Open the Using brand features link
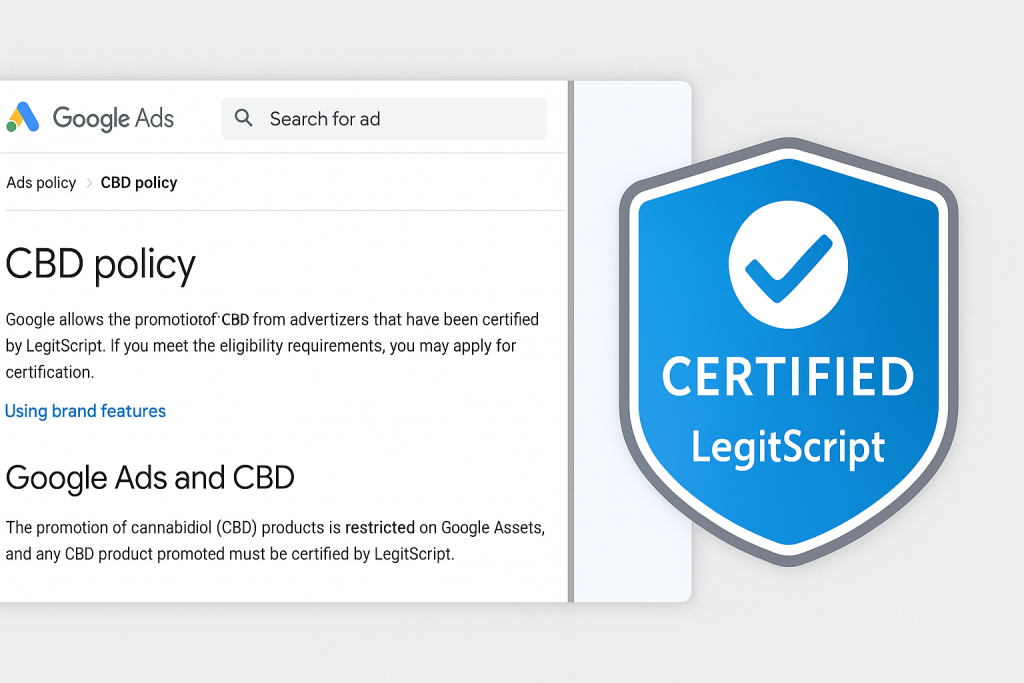The height and width of the screenshot is (683, 1024). (x=86, y=411)
